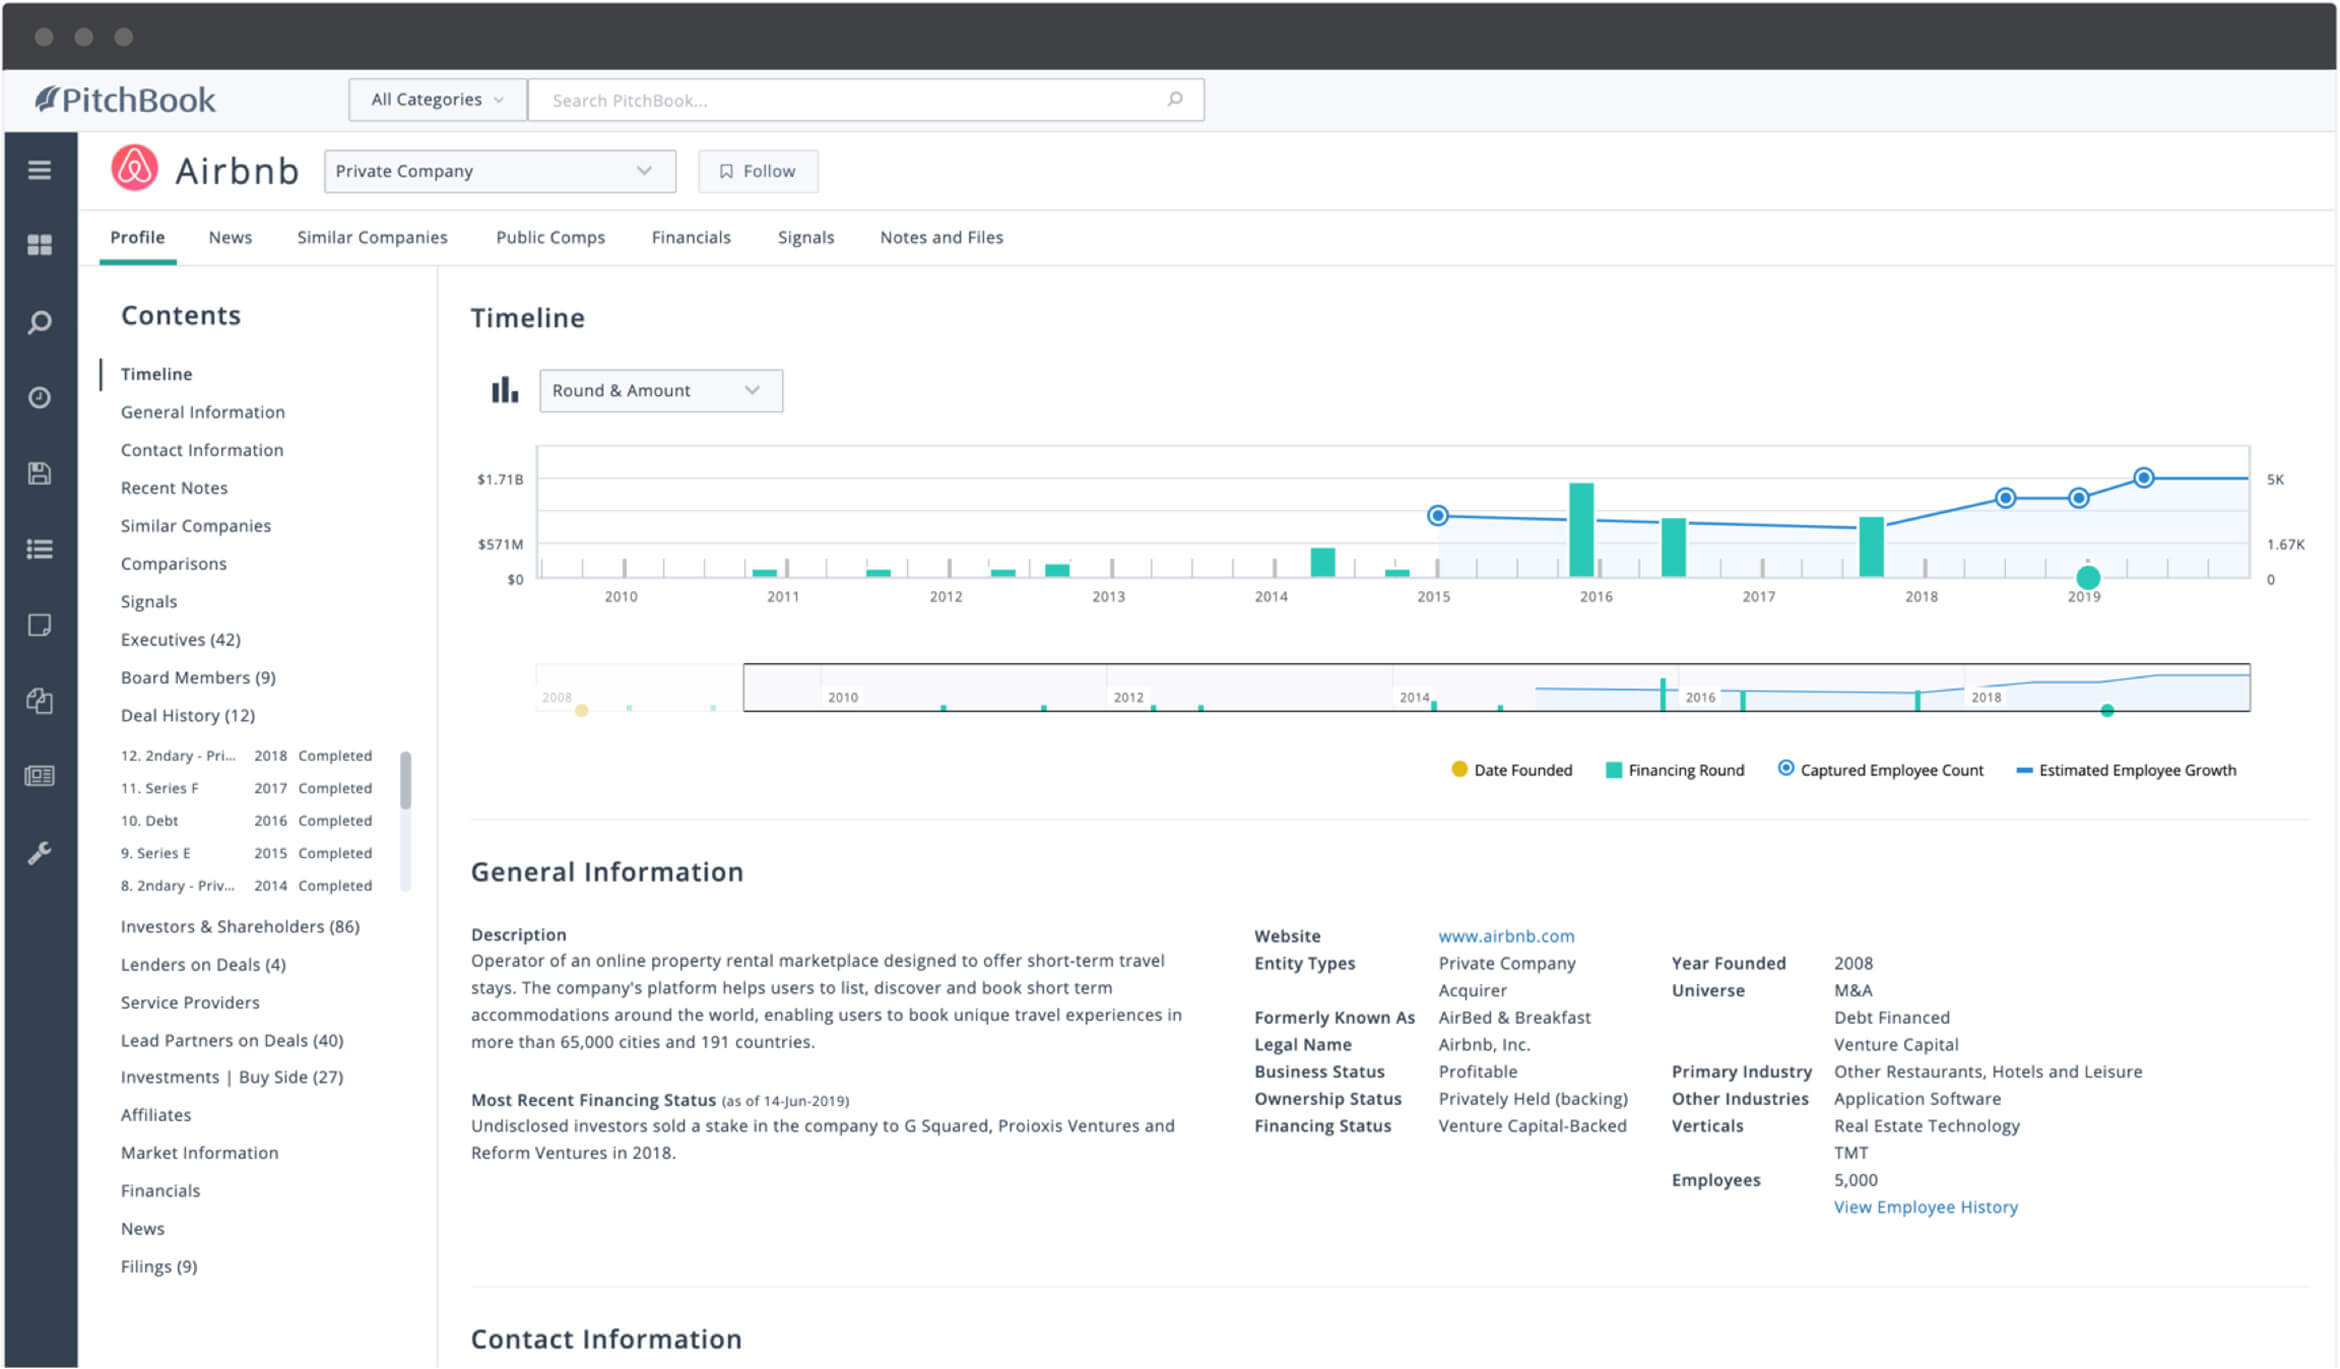Open the Notes and Files tab
The width and height of the screenshot is (2340, 1369).
click(941, 237)
